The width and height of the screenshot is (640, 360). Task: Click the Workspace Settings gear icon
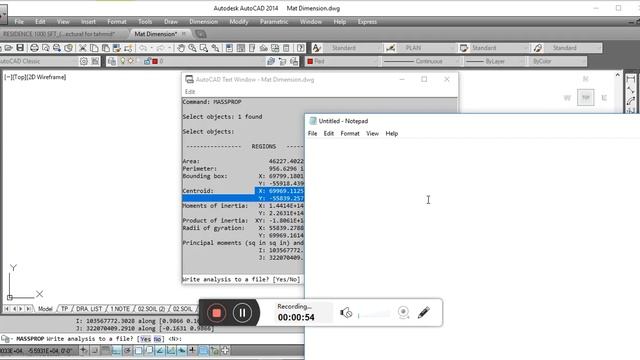84,61
